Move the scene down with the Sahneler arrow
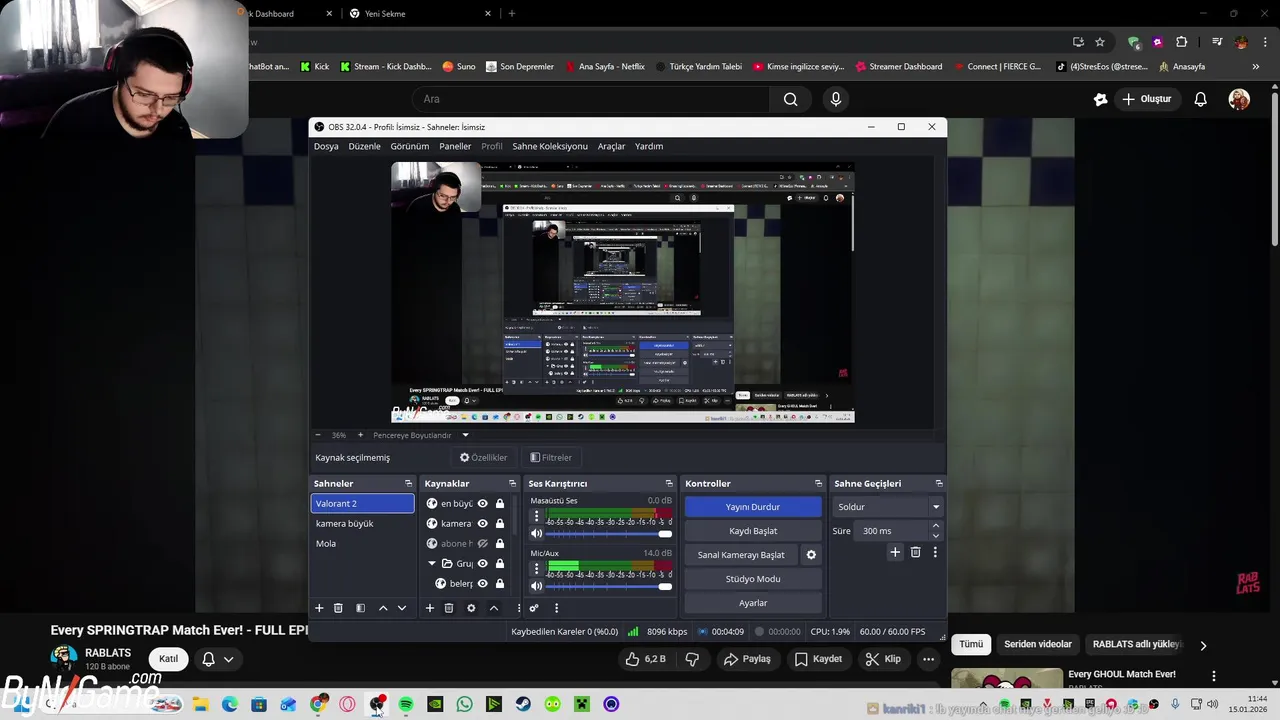The height and width of the screenshot is (720, 1280). (x=402, y=608)
